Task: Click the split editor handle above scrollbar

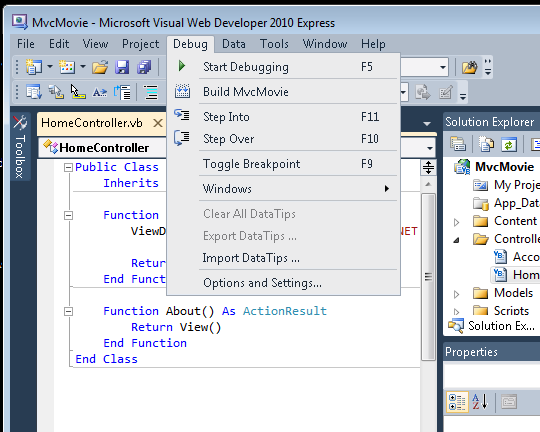Action: point(428,167)
